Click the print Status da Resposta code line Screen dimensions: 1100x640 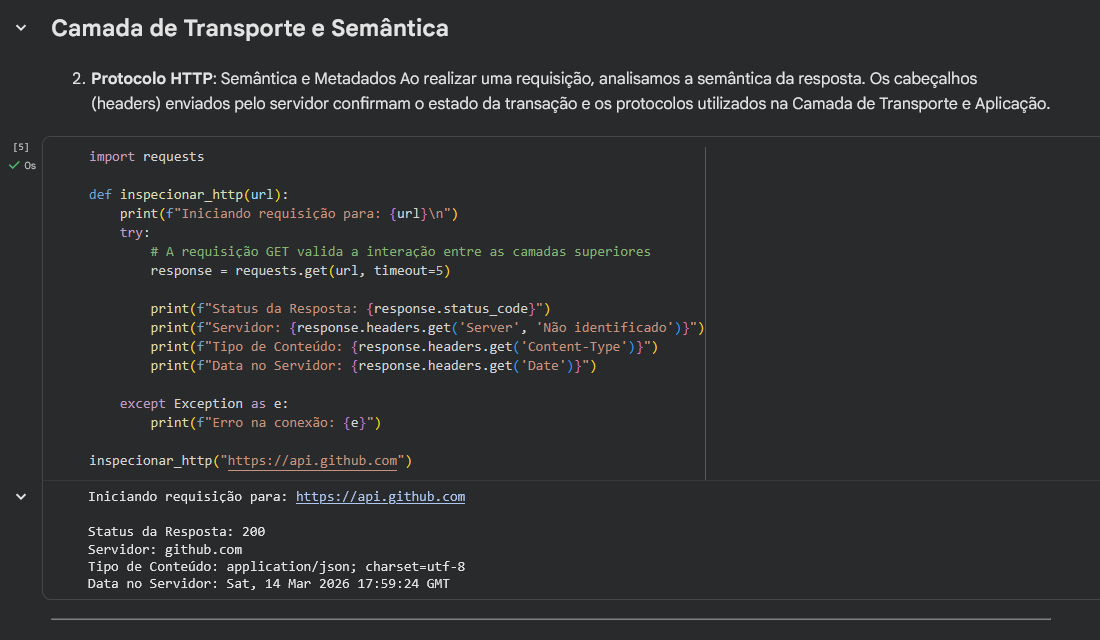[x=350, y=309]
